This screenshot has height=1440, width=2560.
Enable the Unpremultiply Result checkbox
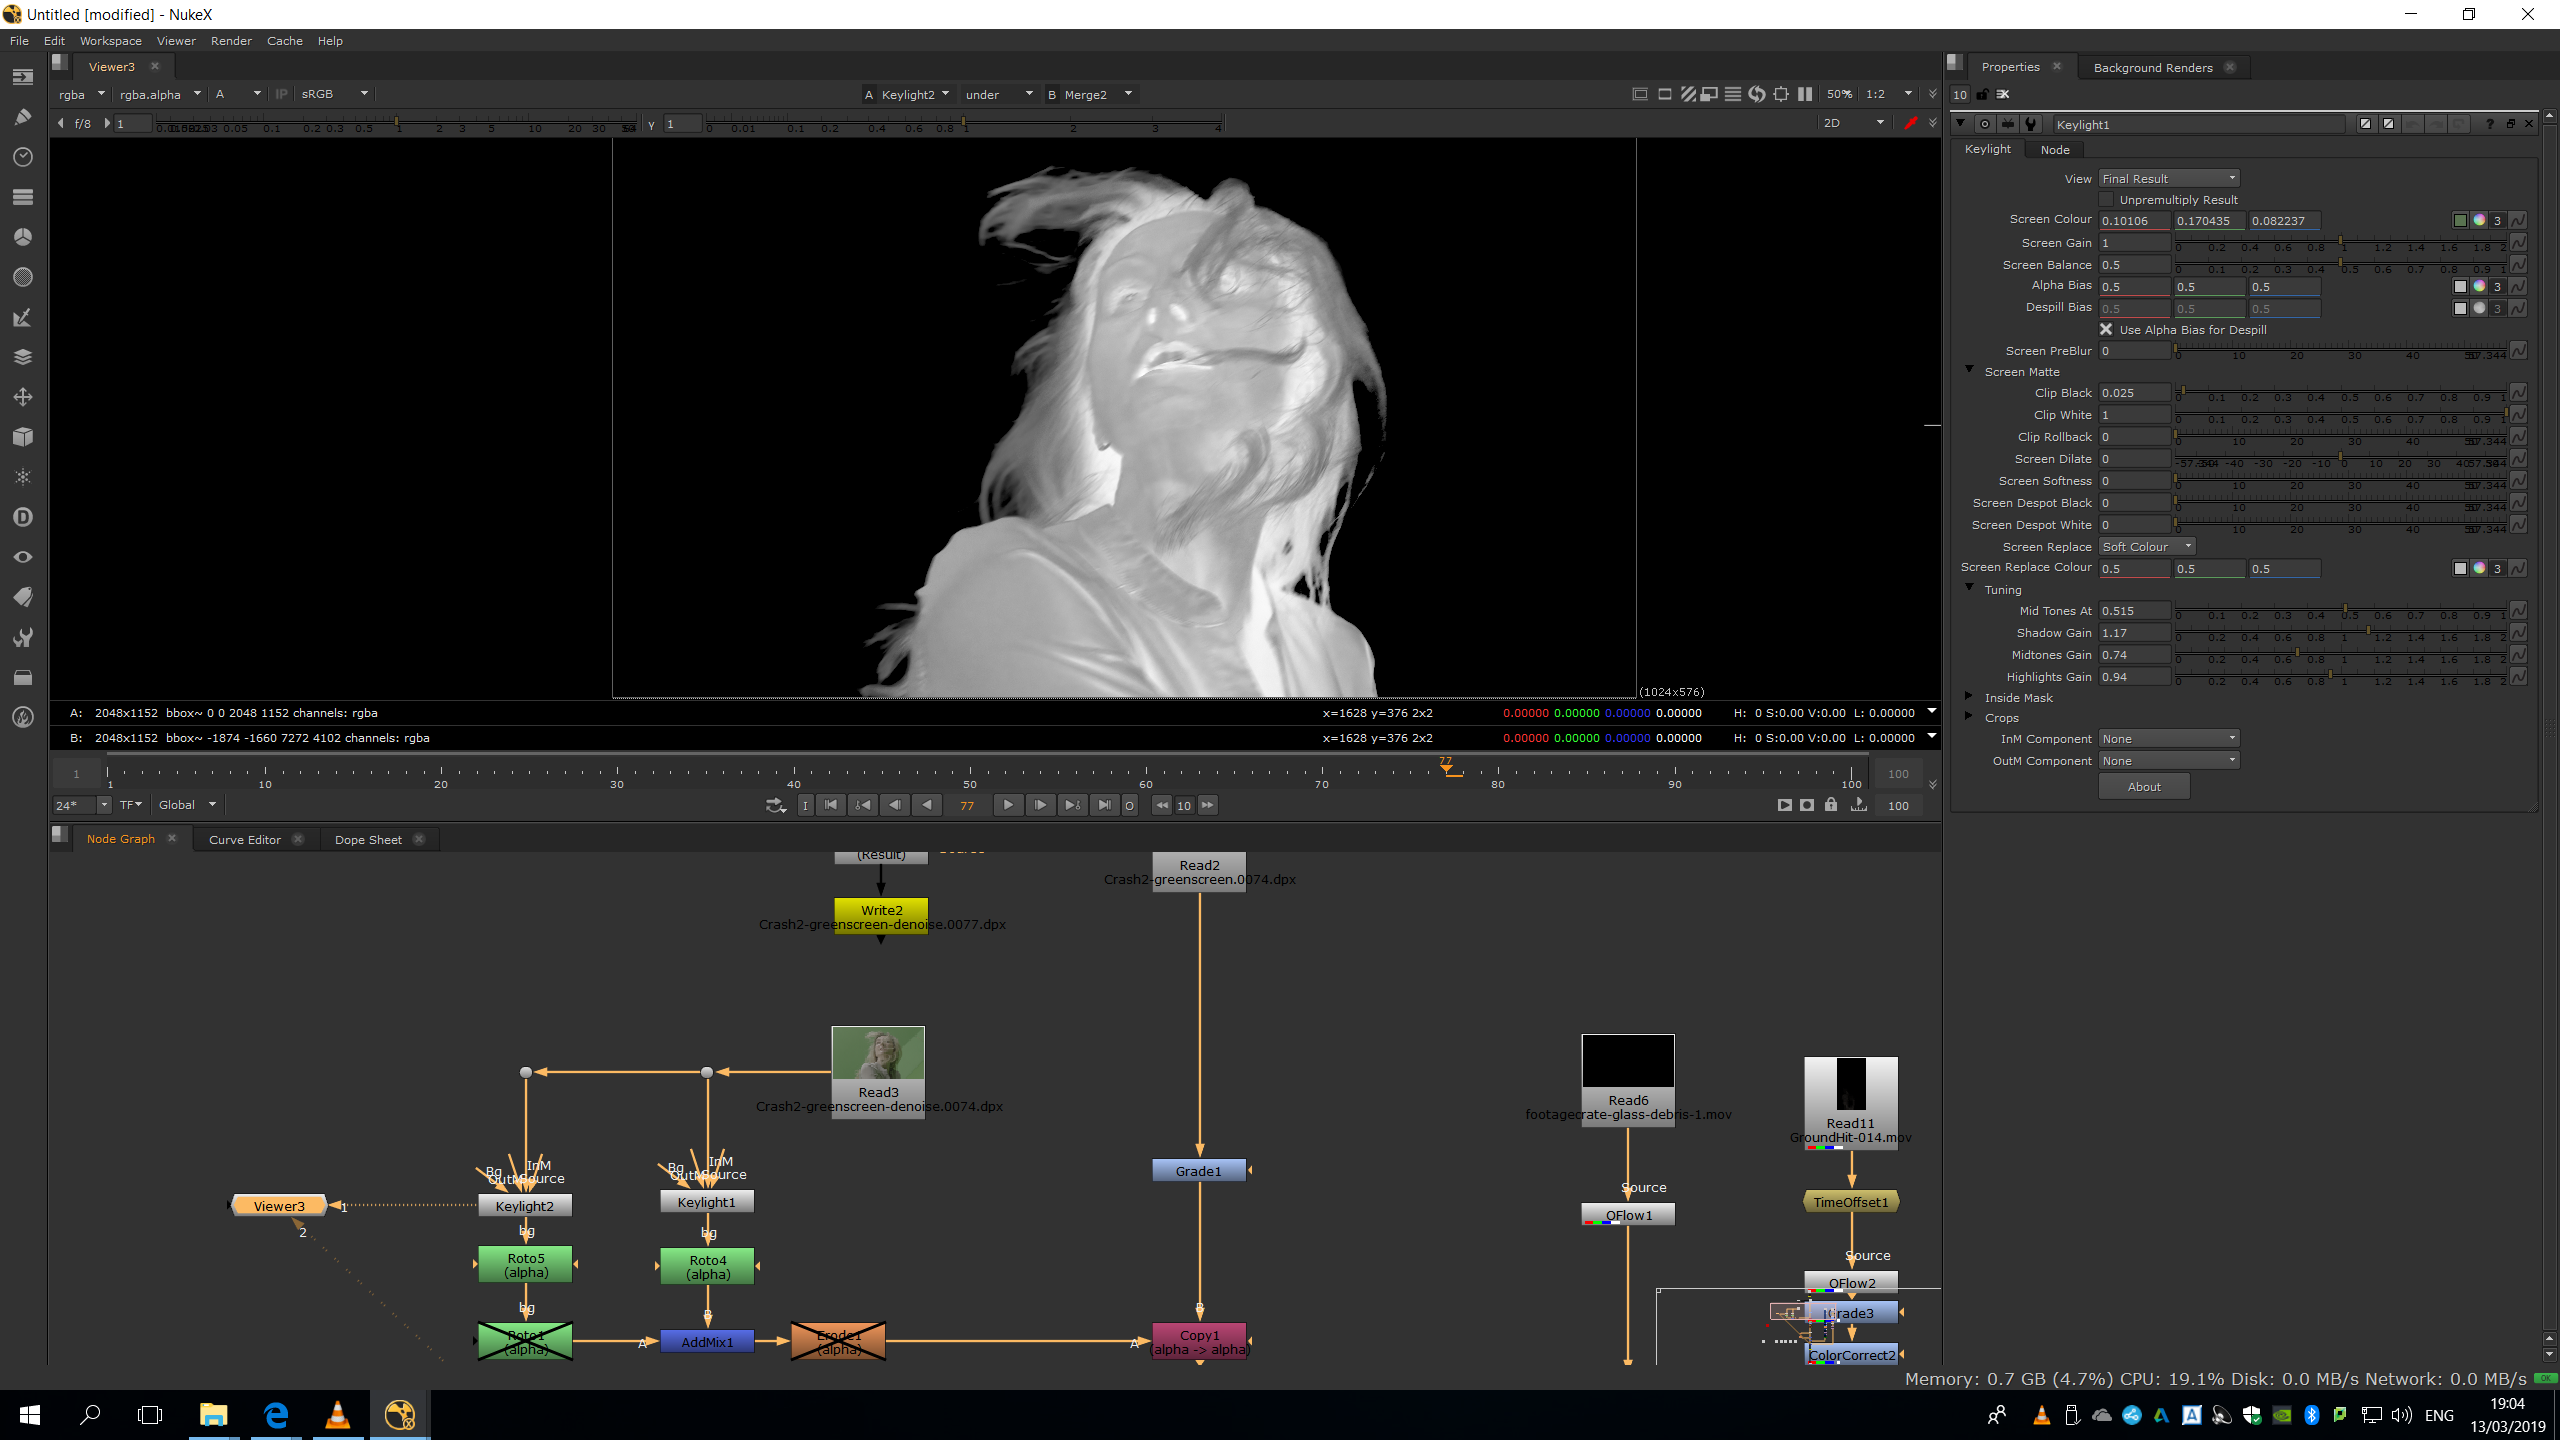(x=2106, y=200)
